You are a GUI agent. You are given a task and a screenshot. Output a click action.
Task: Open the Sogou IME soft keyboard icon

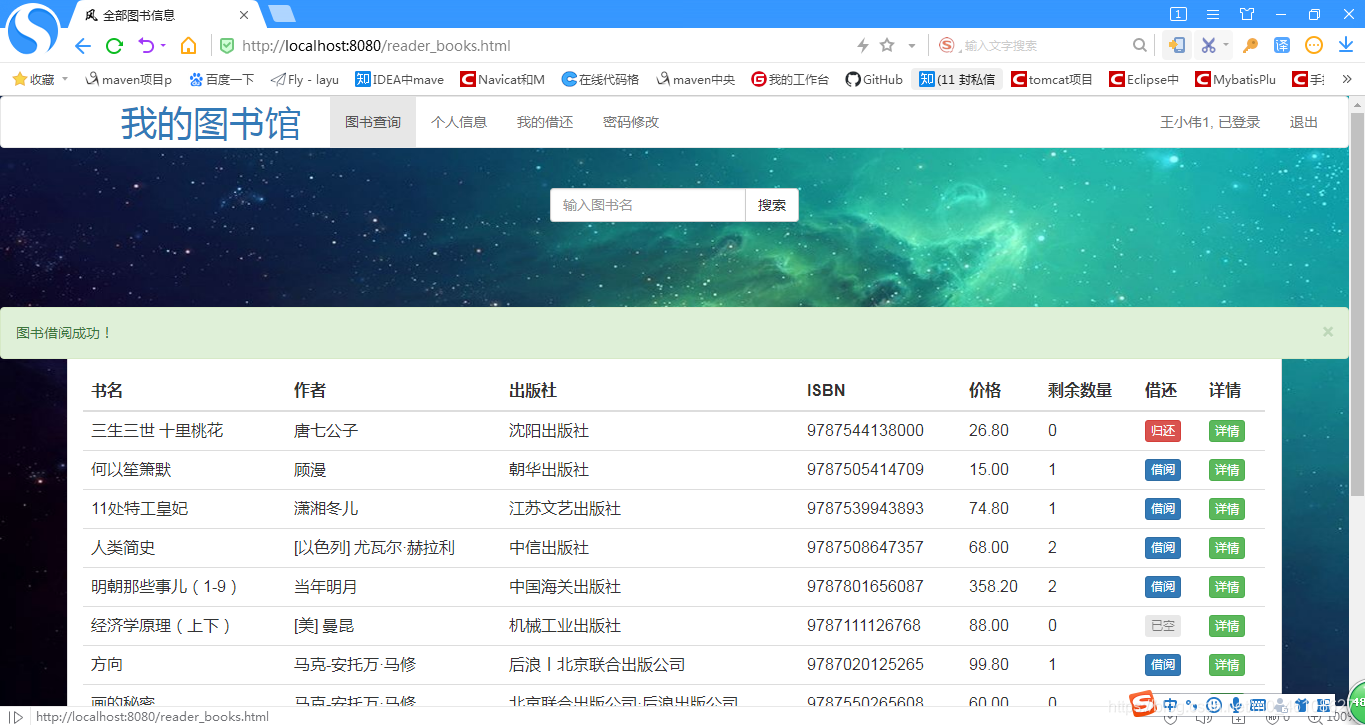pos(1257,704)
